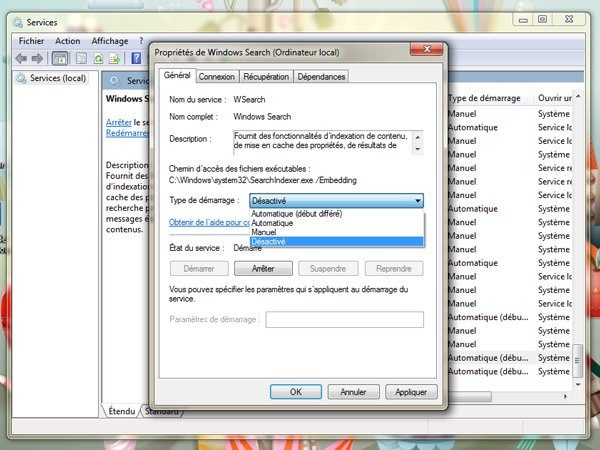Click the Back arrow toolbar icon

pos(21,59)
